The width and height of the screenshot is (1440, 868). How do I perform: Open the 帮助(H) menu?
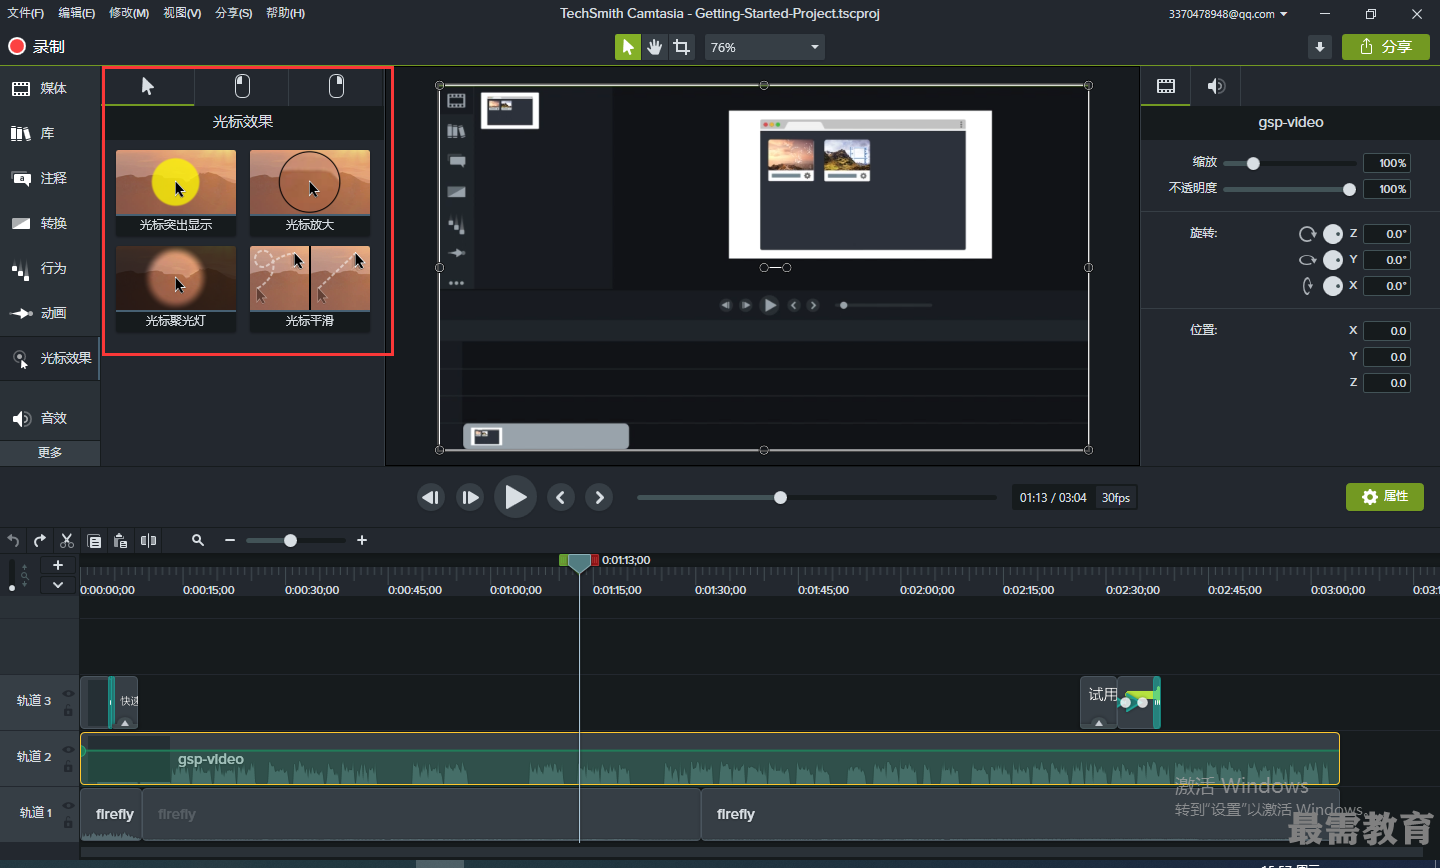[x=286, y=13]
